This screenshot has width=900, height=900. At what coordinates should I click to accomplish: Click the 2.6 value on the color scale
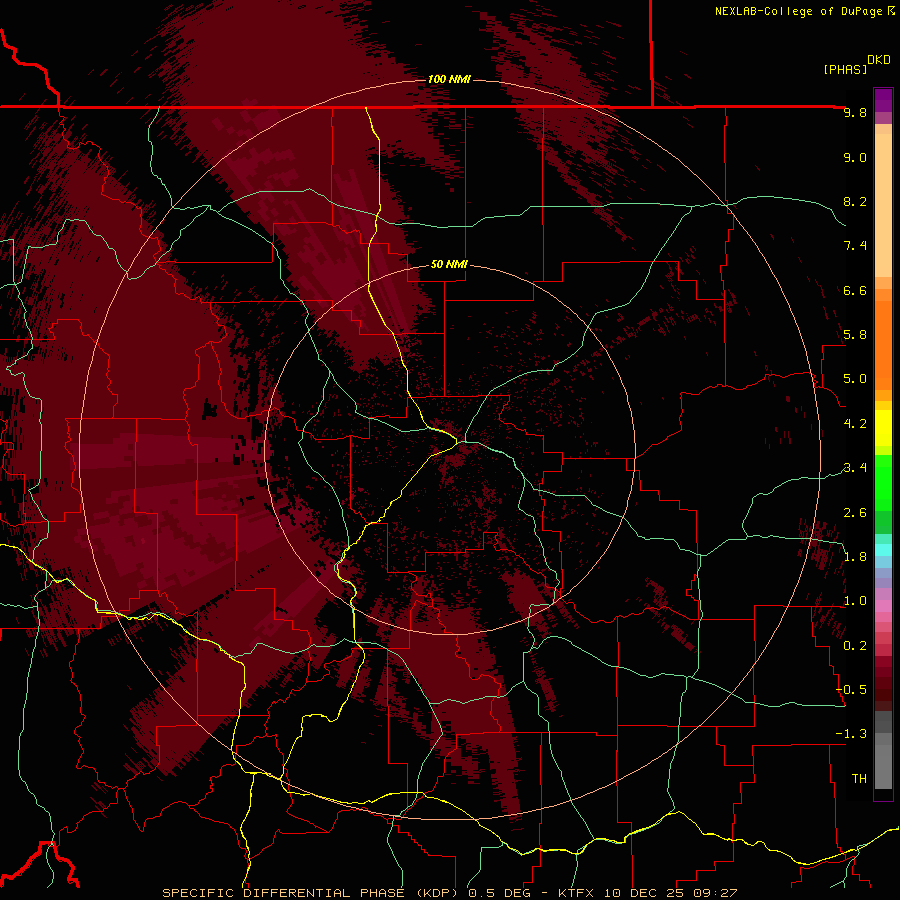(x=855, y=513)
